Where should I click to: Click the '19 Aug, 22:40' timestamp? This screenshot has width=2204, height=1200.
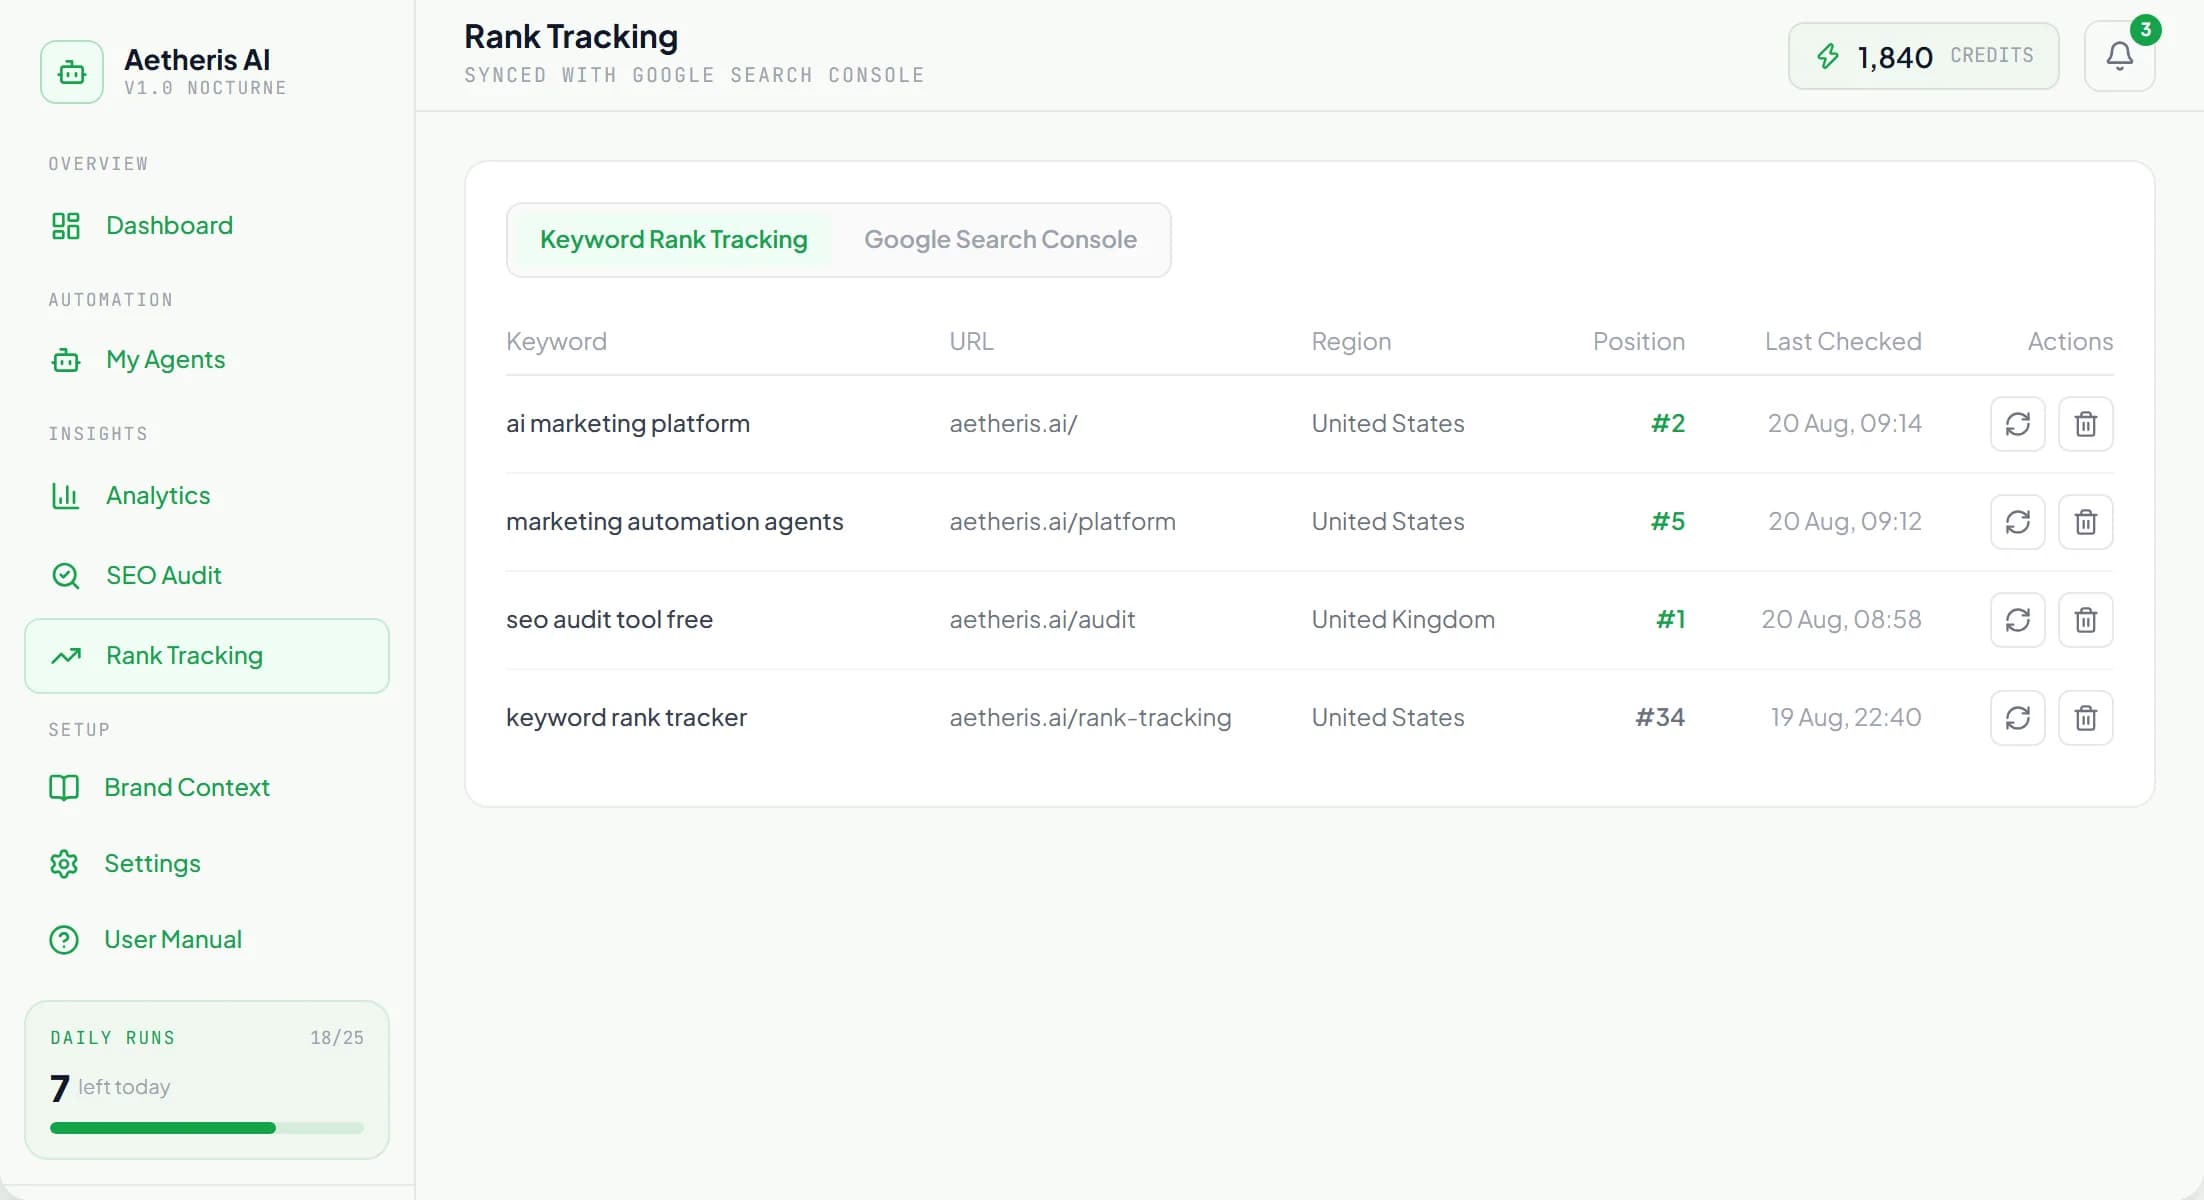coord(1846,718)
